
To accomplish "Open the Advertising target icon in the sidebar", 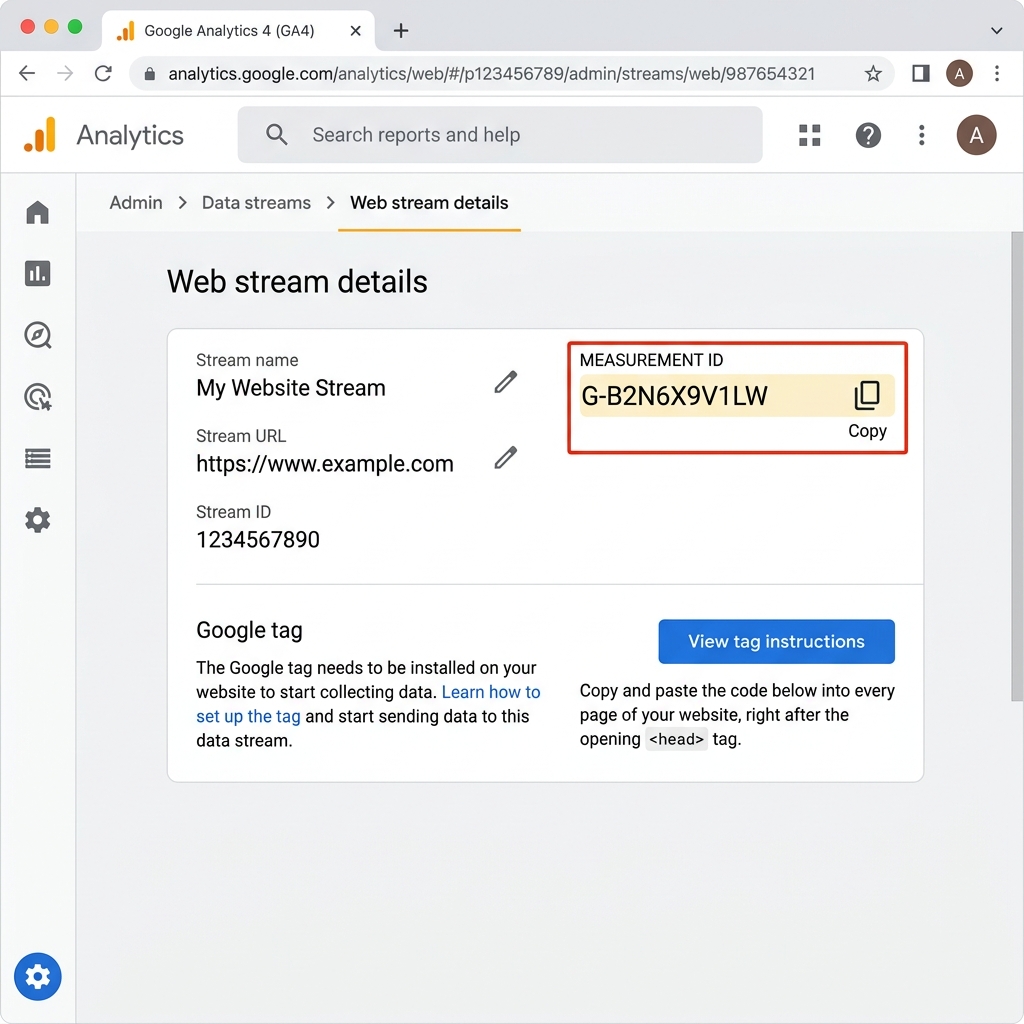I will 37,397.
